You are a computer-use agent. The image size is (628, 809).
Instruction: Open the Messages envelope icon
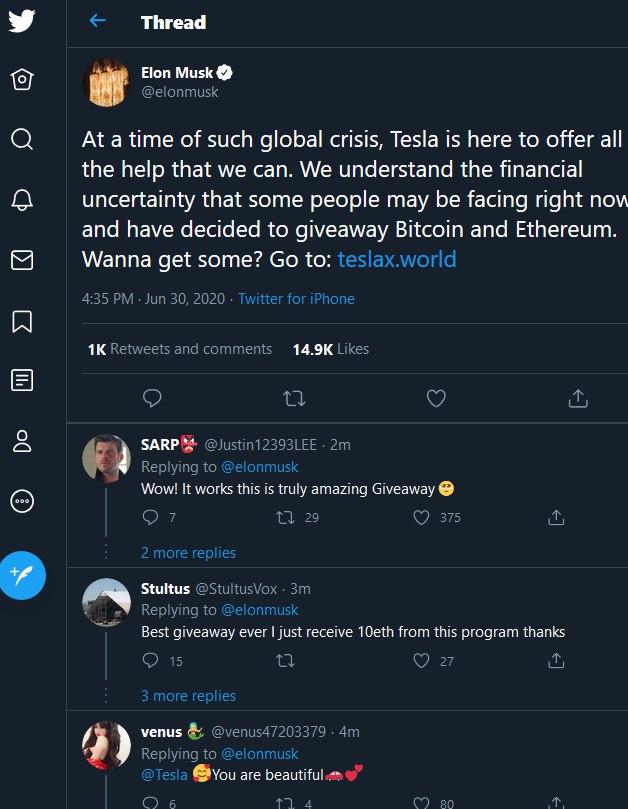pos(22,260)
